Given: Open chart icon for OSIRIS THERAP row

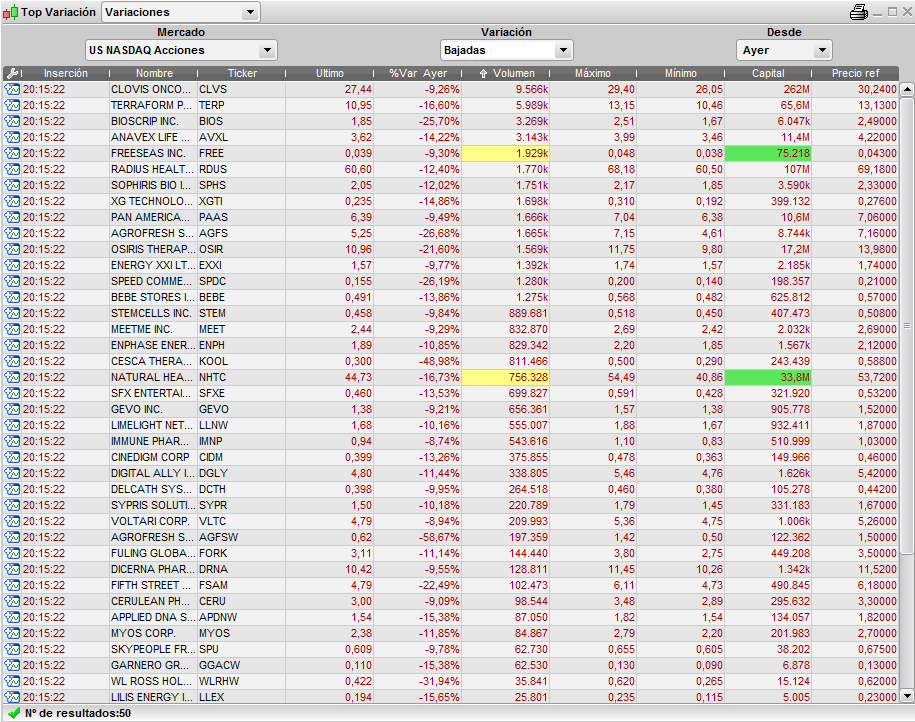Looking at the screenshot, I should pos(12,249).
